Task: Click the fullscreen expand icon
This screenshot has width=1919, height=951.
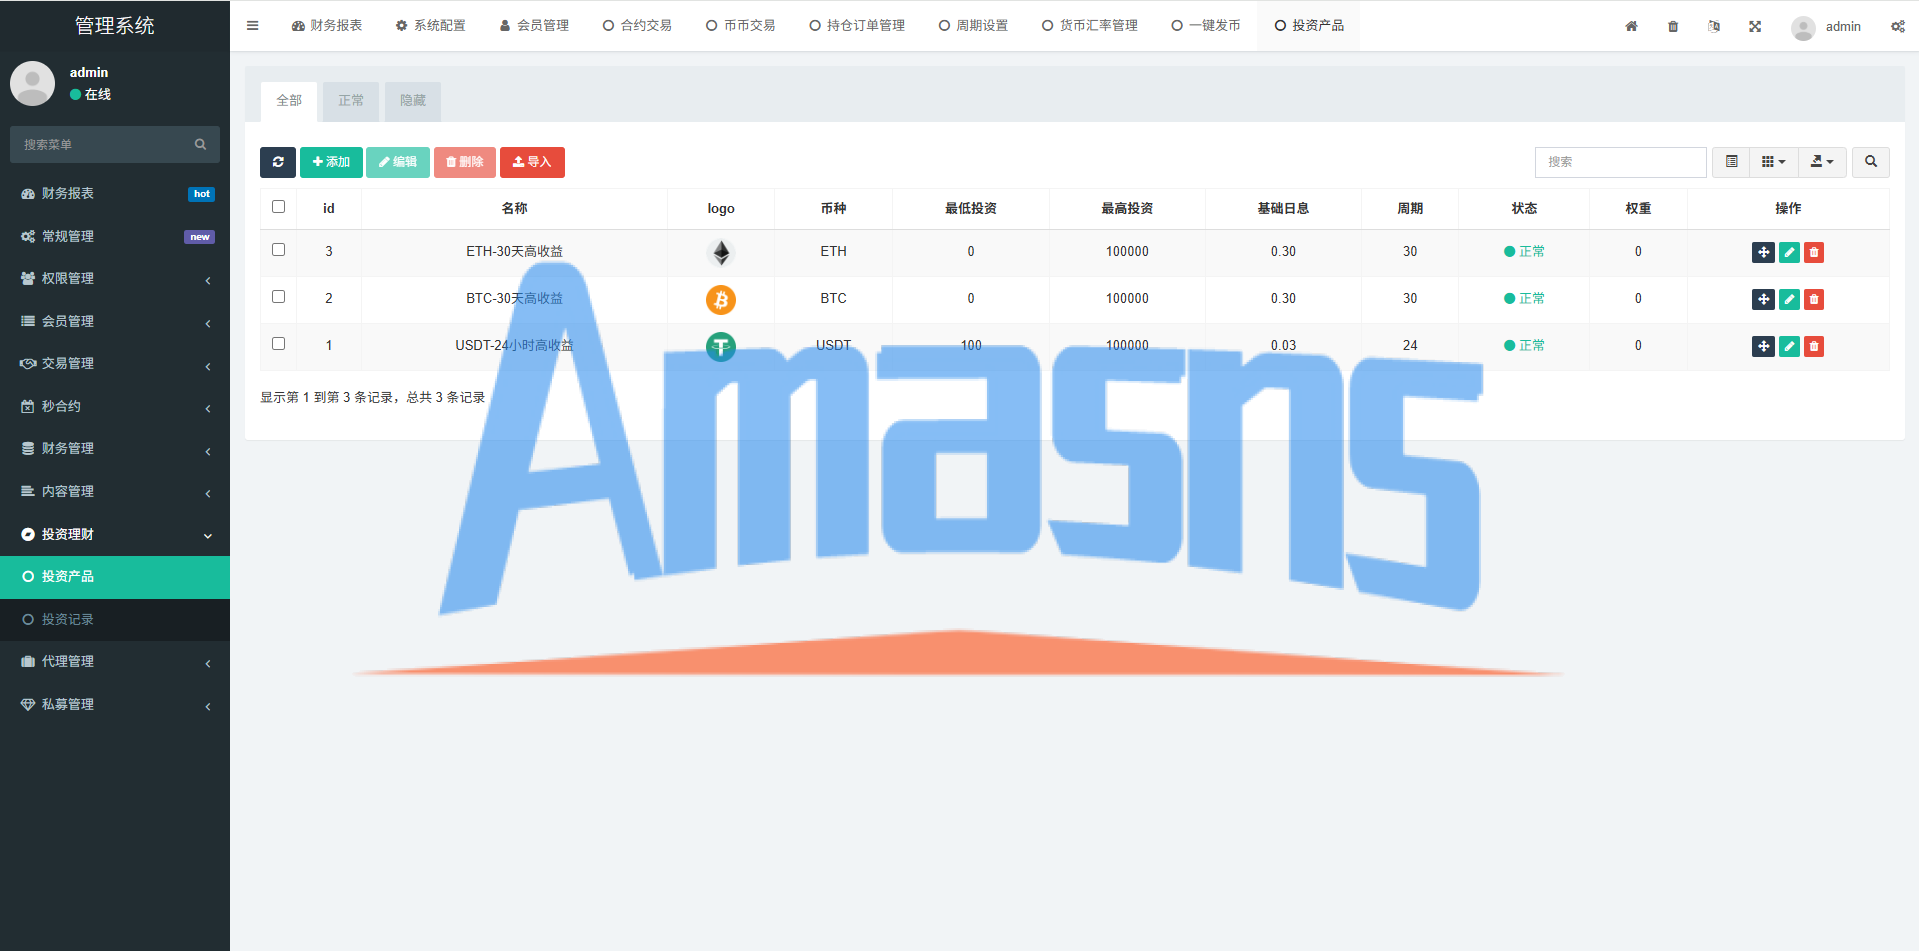Action: (x=1755, y=26)
